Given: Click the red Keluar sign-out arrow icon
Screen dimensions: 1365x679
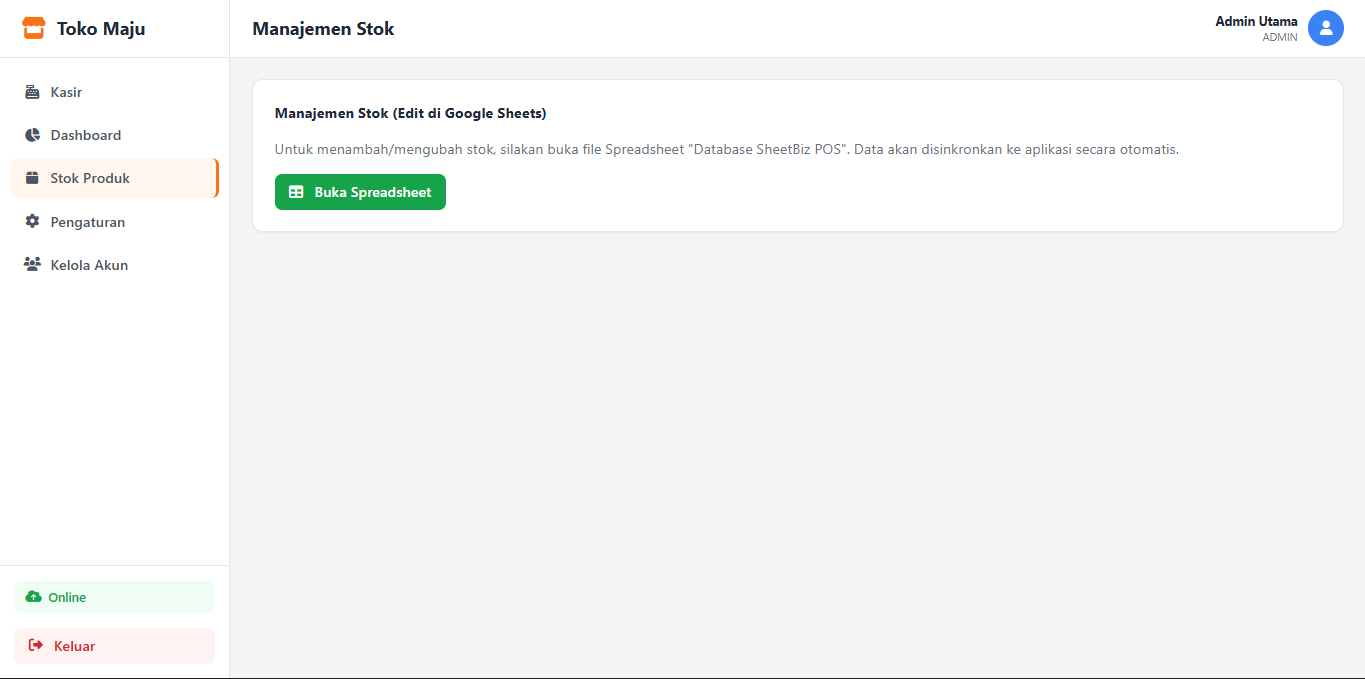Looking at the screenshot, I should click(36, 646).
